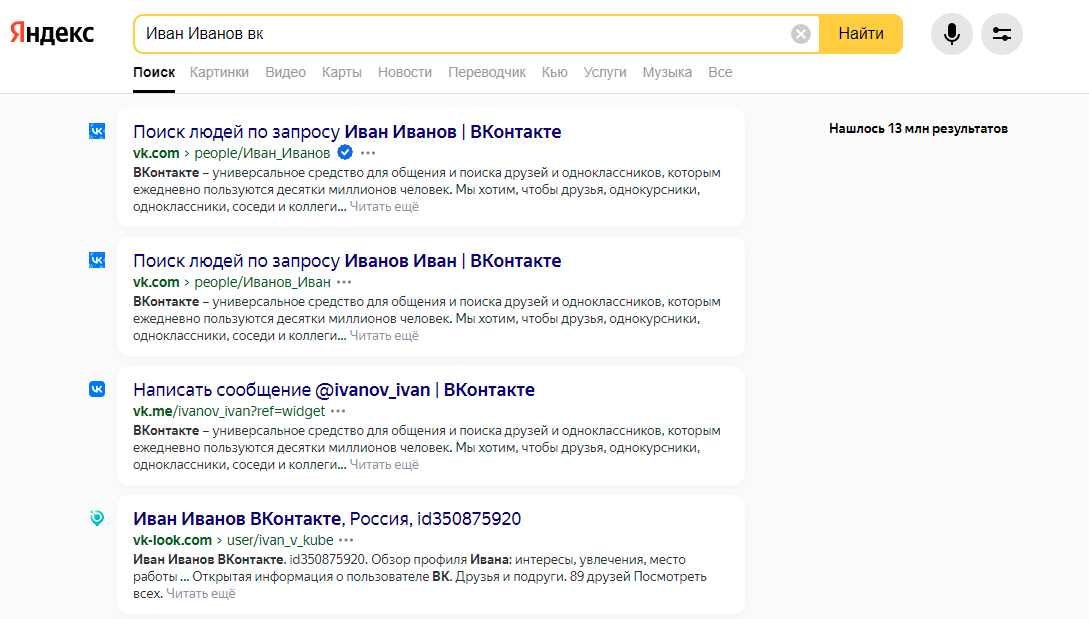Open three-dot menu for vk.me/ivanov_ivan result
This screenshot has height=619, width=1089.
[338, 411]
